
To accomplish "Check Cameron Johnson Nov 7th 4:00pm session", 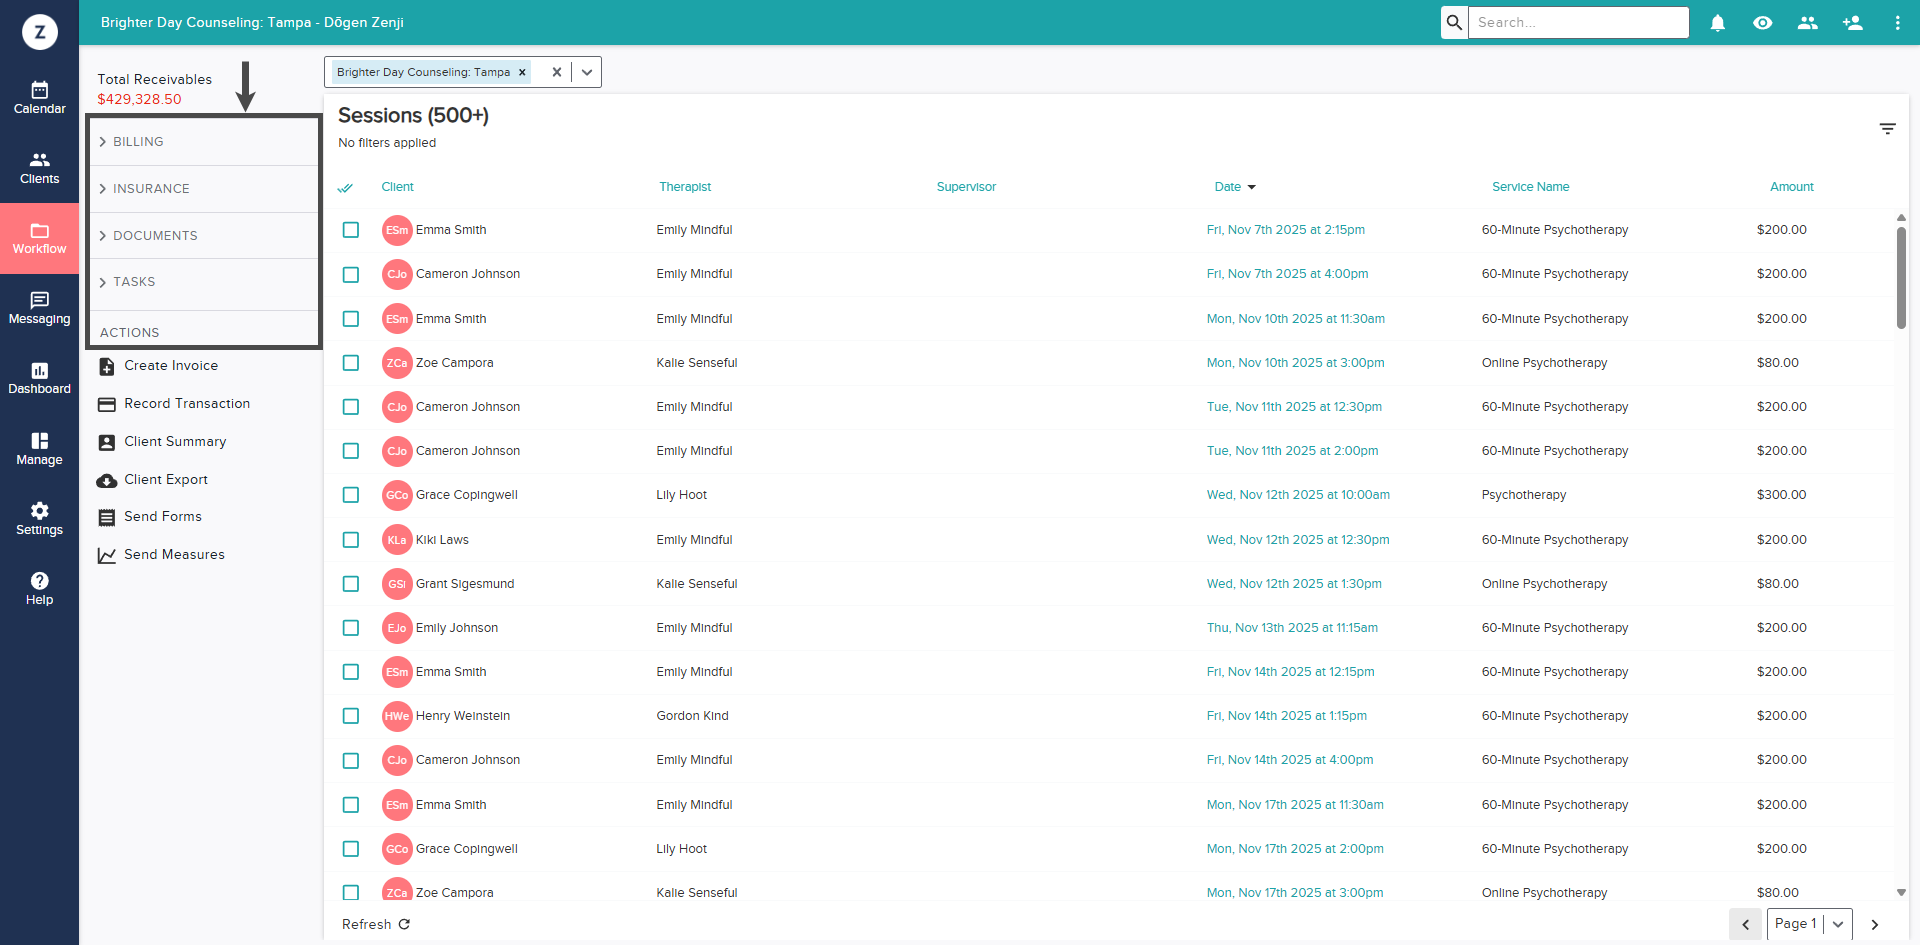I will (x=351, y=274).
